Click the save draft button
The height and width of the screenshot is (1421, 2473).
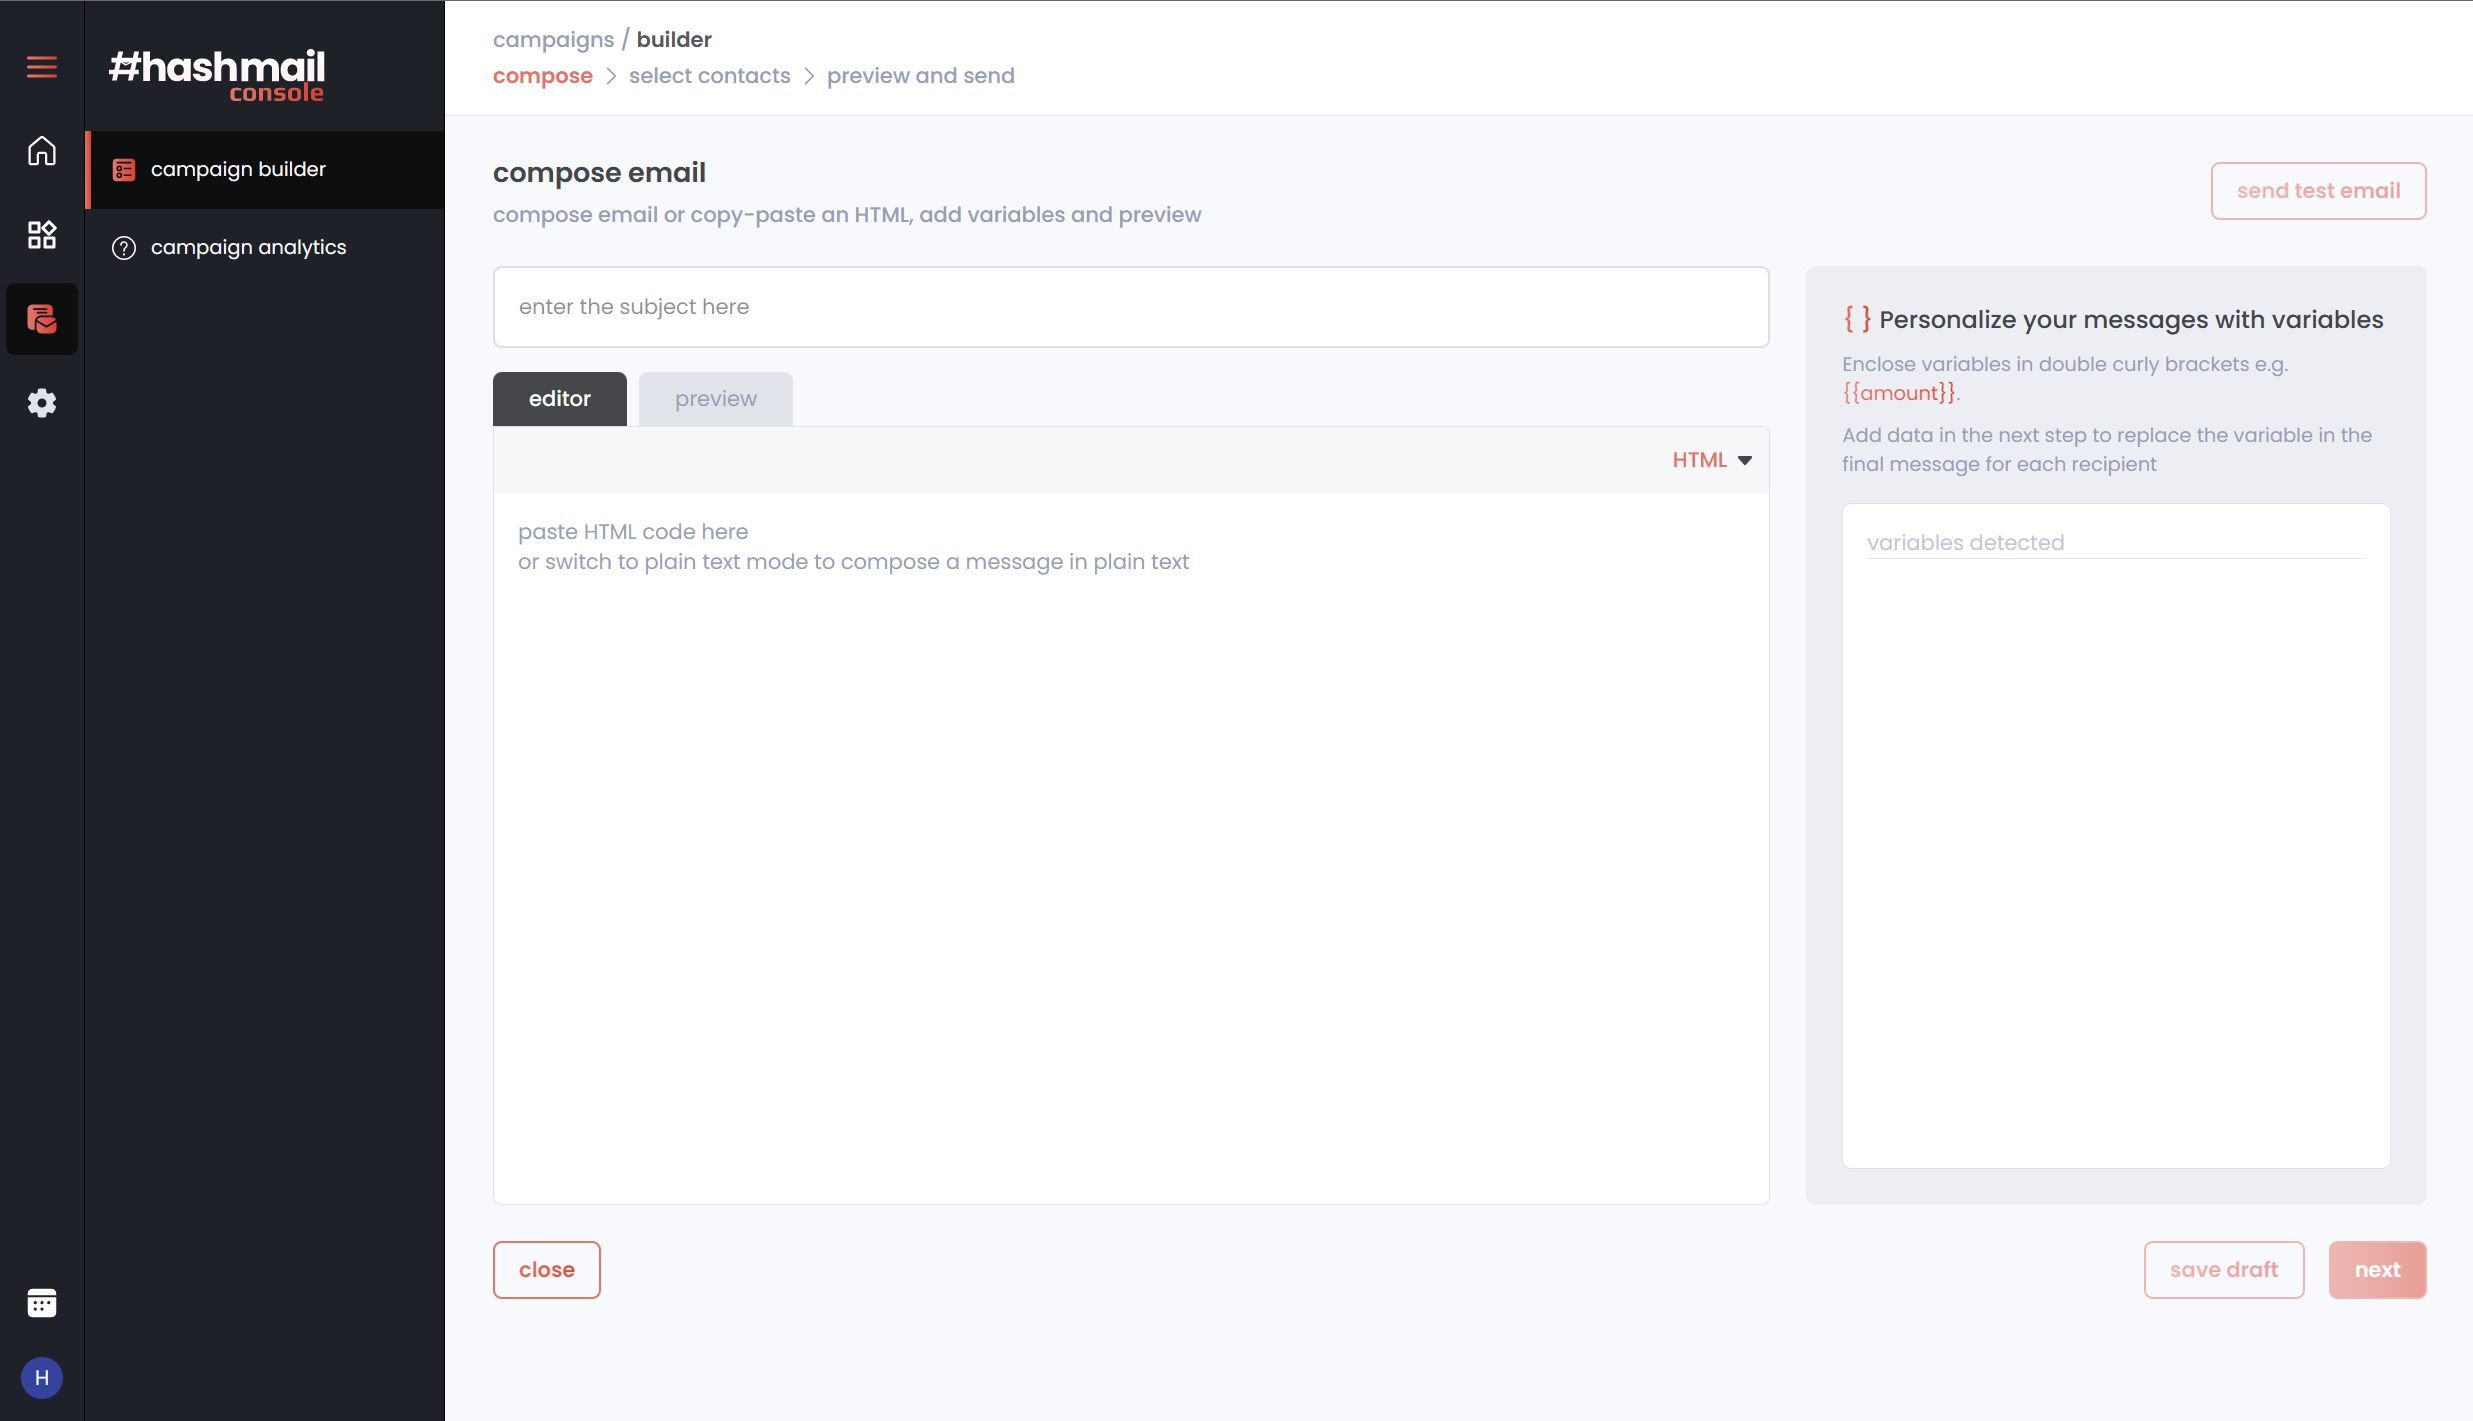coord(2223,1270)
